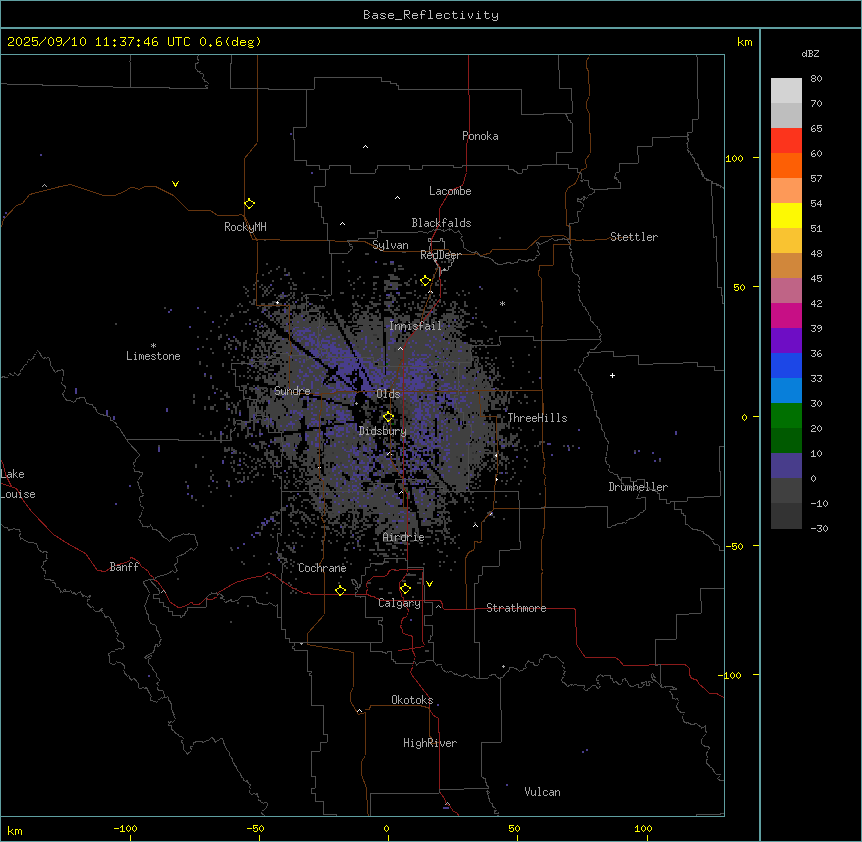Click the Airdrie city label
The height and width of the screenshot is (842, 862).
[x=404, y=537]
